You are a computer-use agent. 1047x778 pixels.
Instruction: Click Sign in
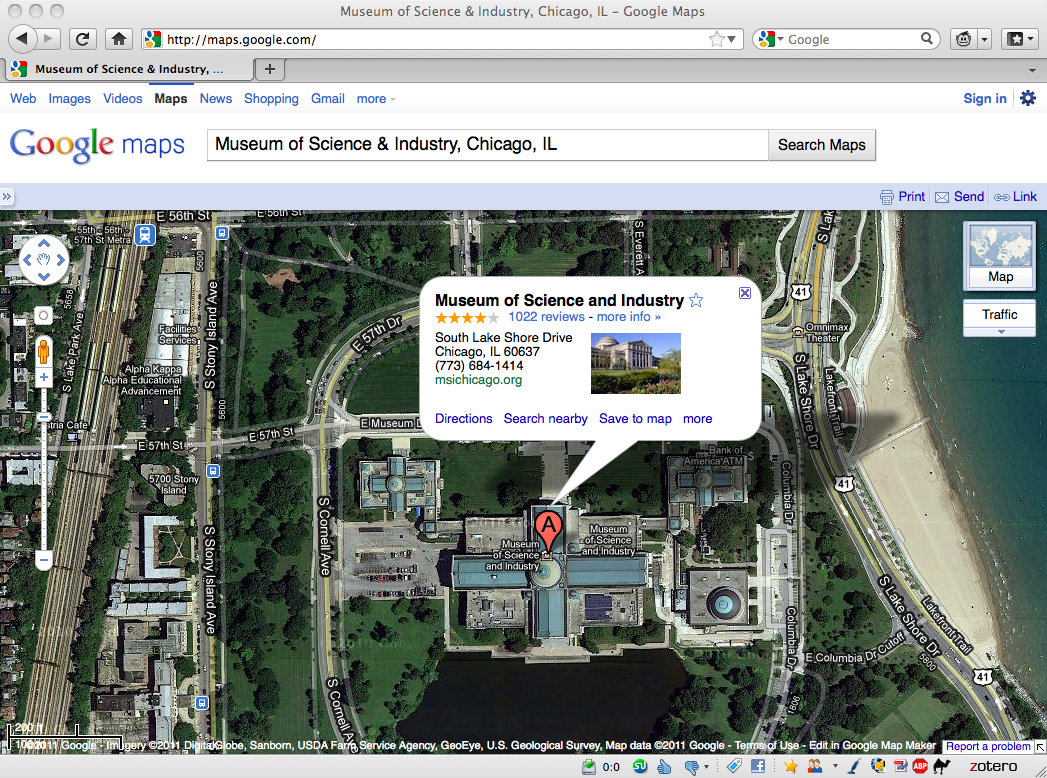(984, 98)
